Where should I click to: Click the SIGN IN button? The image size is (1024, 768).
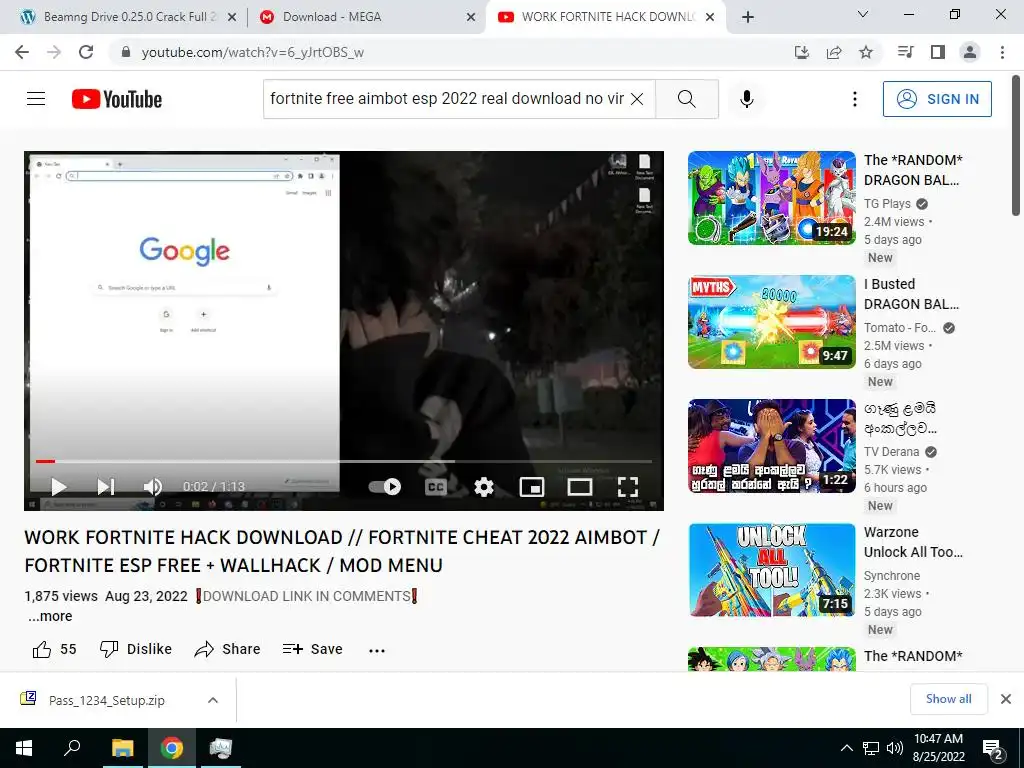pos(937,99)
